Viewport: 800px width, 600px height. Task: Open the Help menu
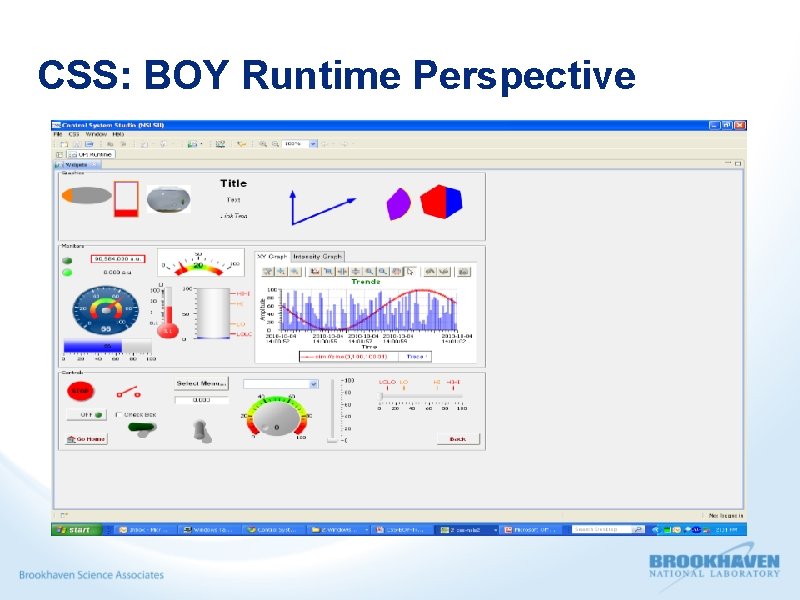coord(118,134)
